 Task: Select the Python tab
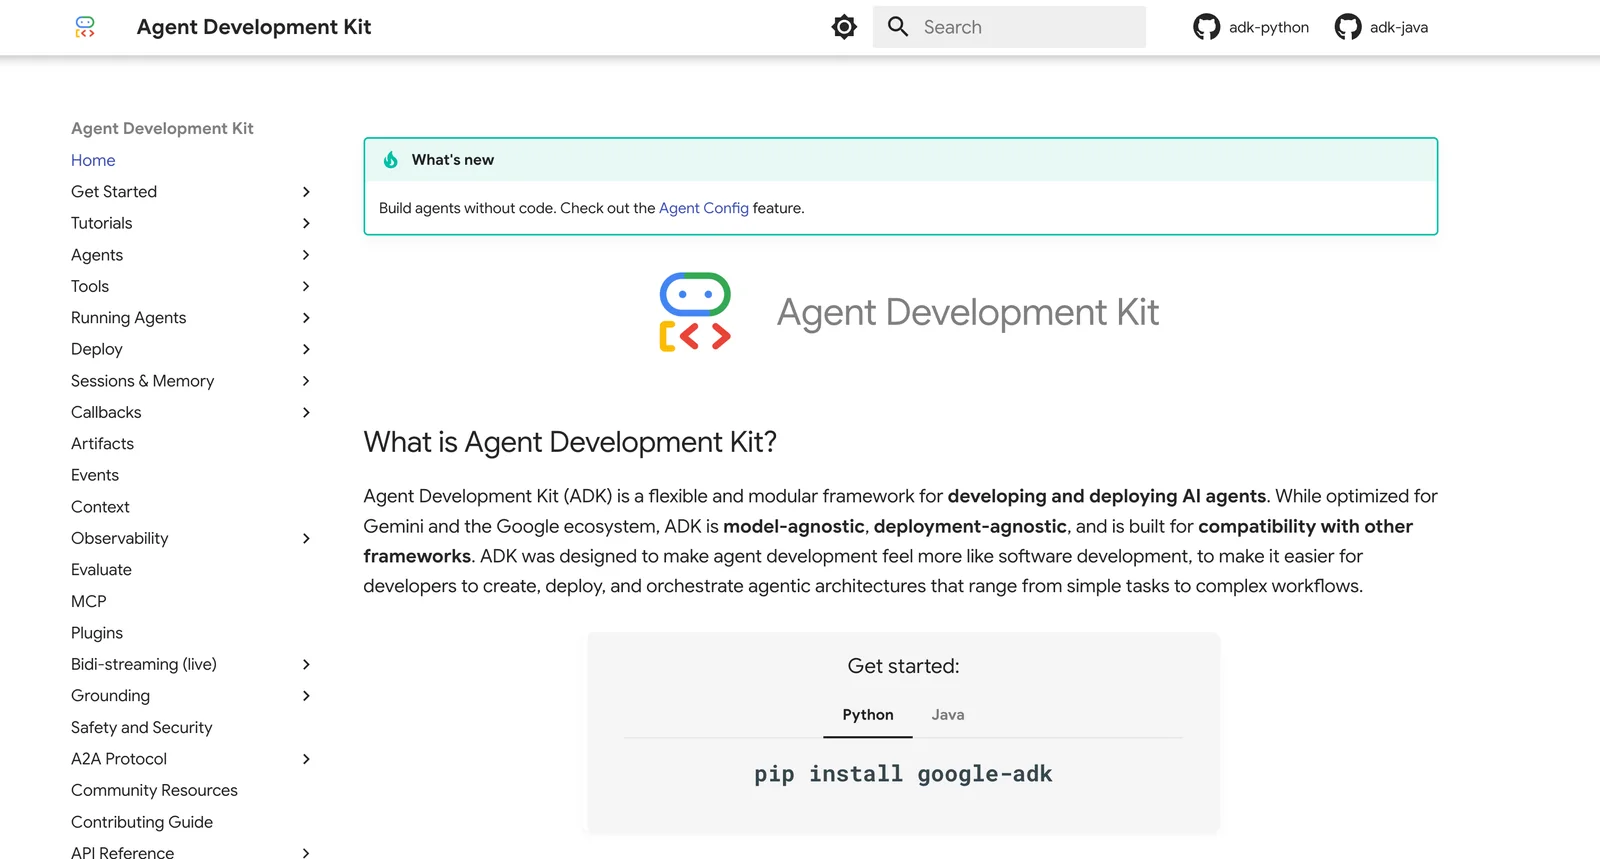[x=868, y=715]
